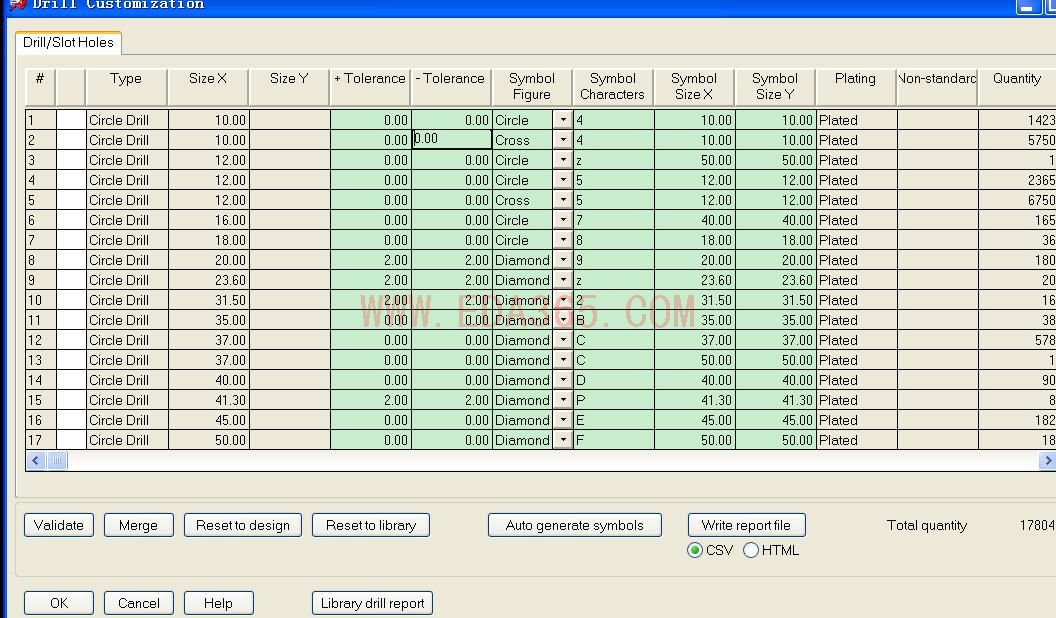Click the scroll left arrow of the table
Screen dimensions: 1056x618
tap(36, 460)
